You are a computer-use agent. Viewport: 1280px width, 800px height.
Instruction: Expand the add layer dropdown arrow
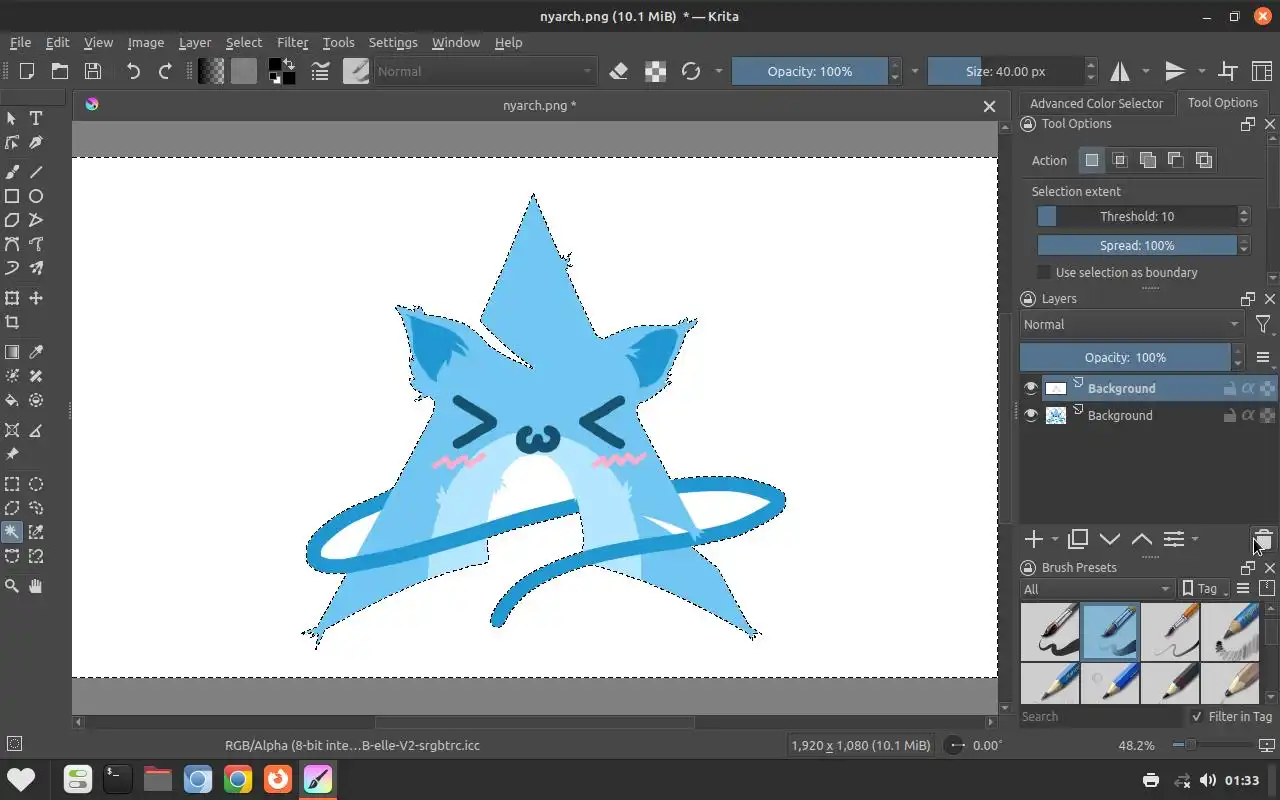[x=1055, y=540]
